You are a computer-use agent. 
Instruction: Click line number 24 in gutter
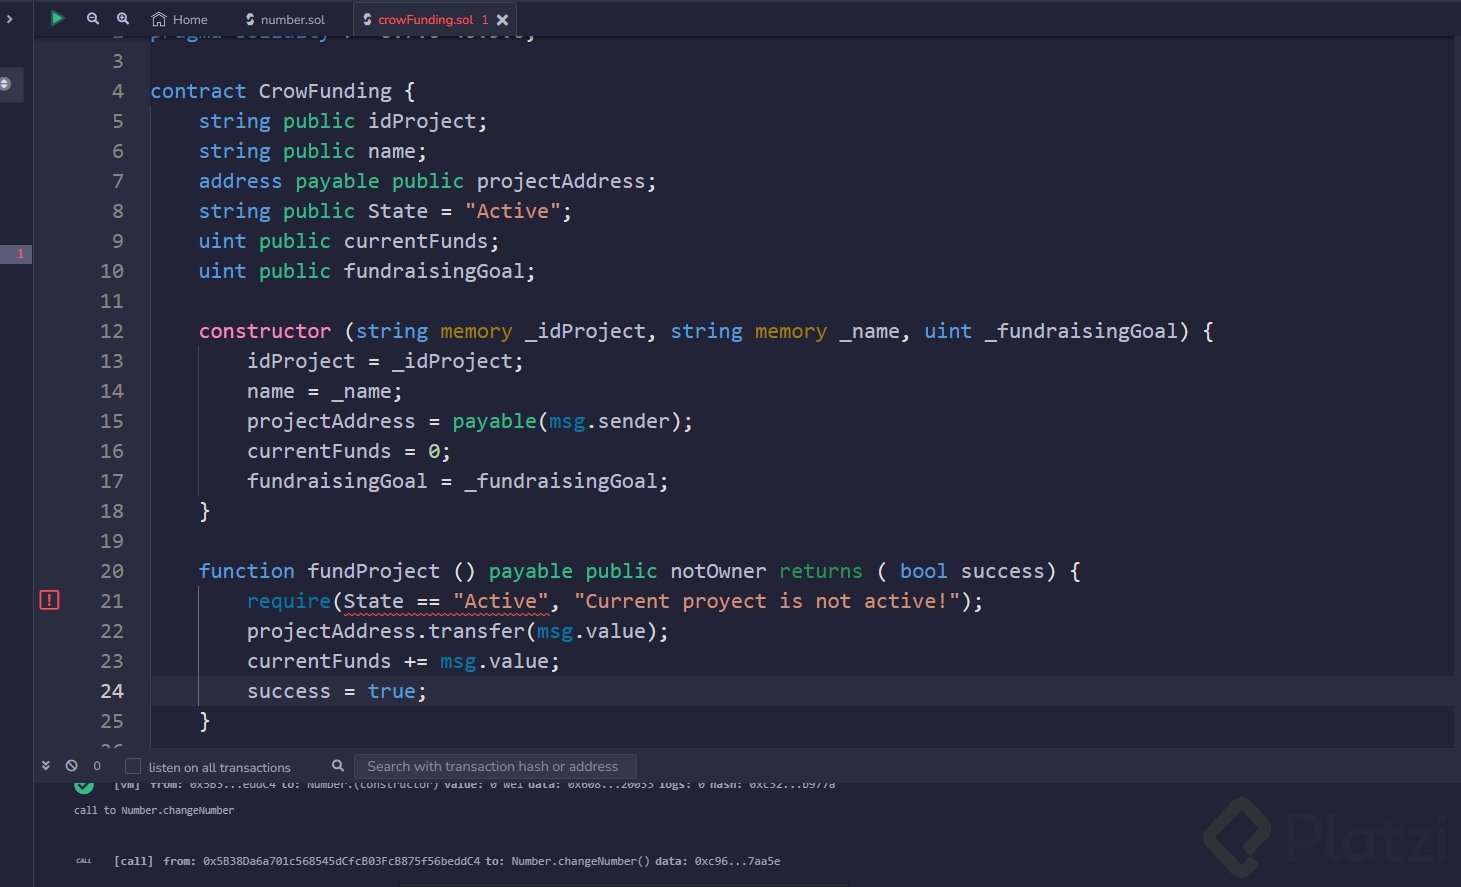pos(112,691)
